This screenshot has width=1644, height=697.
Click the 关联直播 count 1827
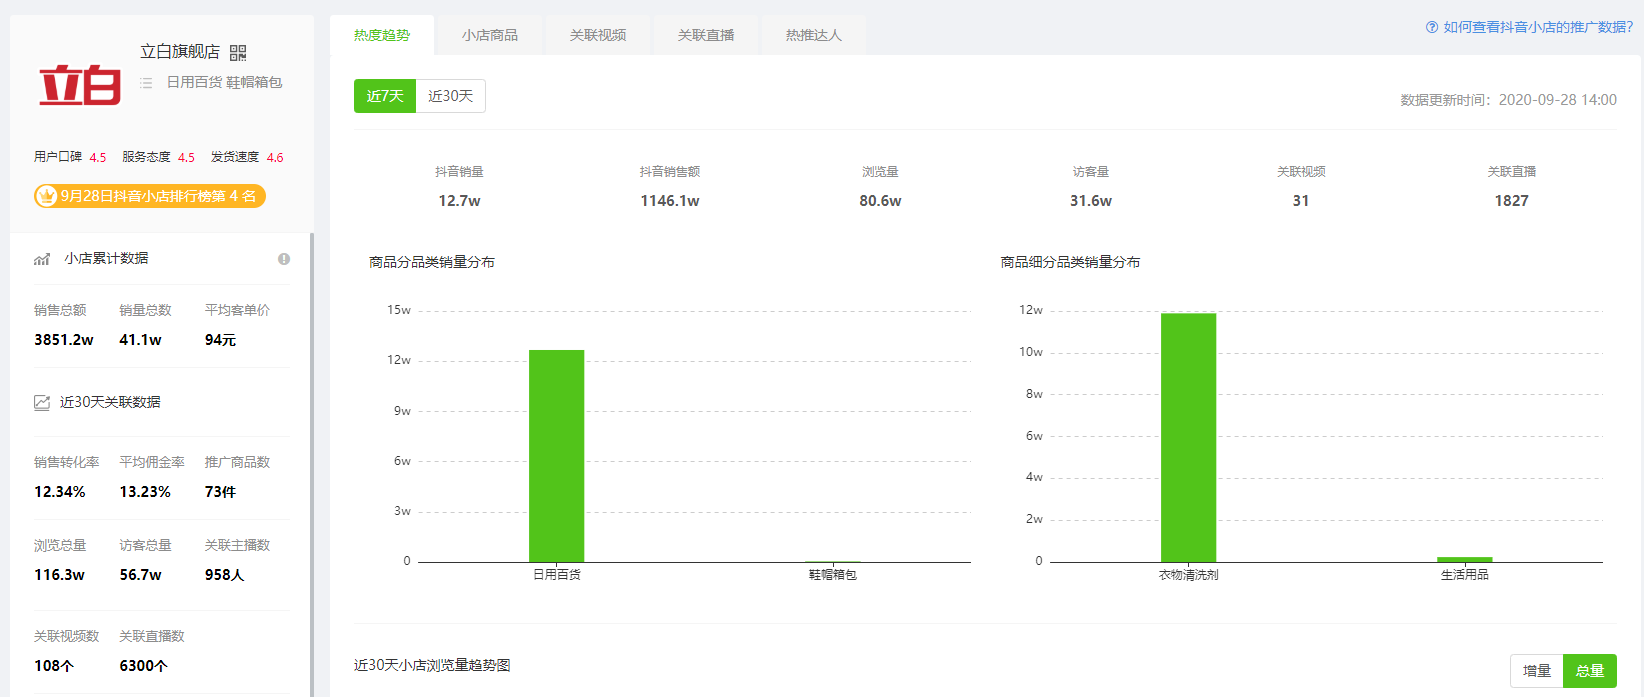click(1512, 201)
